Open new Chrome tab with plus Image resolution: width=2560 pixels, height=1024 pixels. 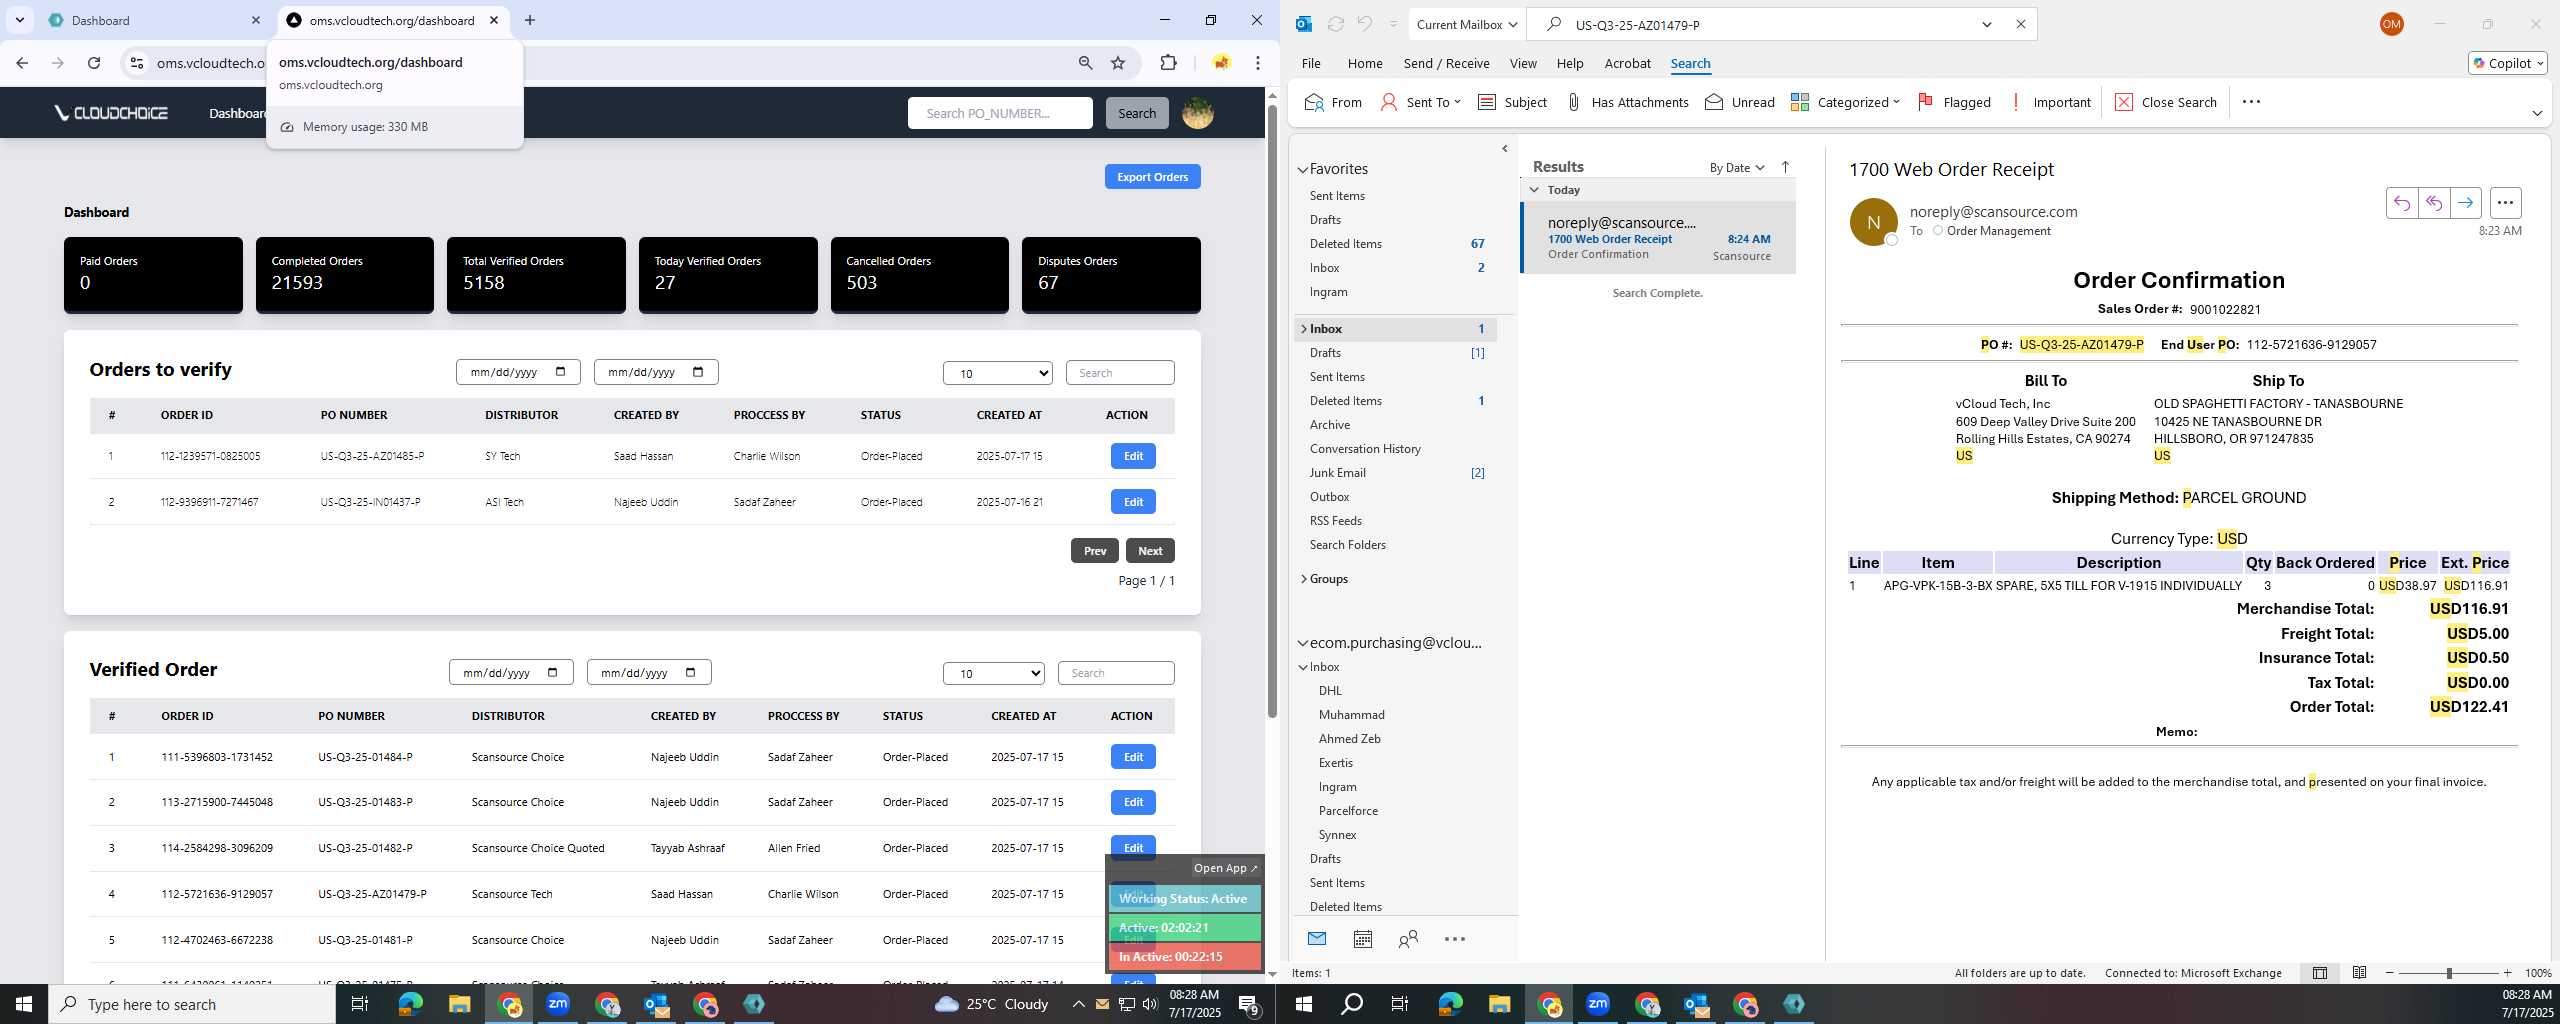coord(530,20)
